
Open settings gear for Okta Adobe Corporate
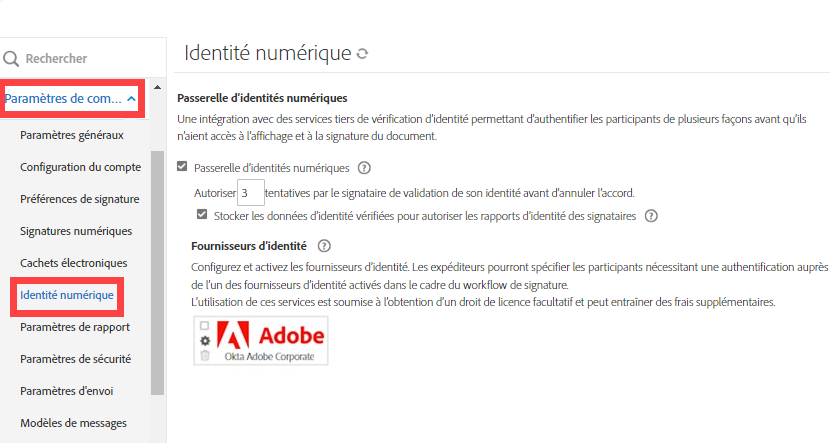pyautogui.click(x=205, y=341)
